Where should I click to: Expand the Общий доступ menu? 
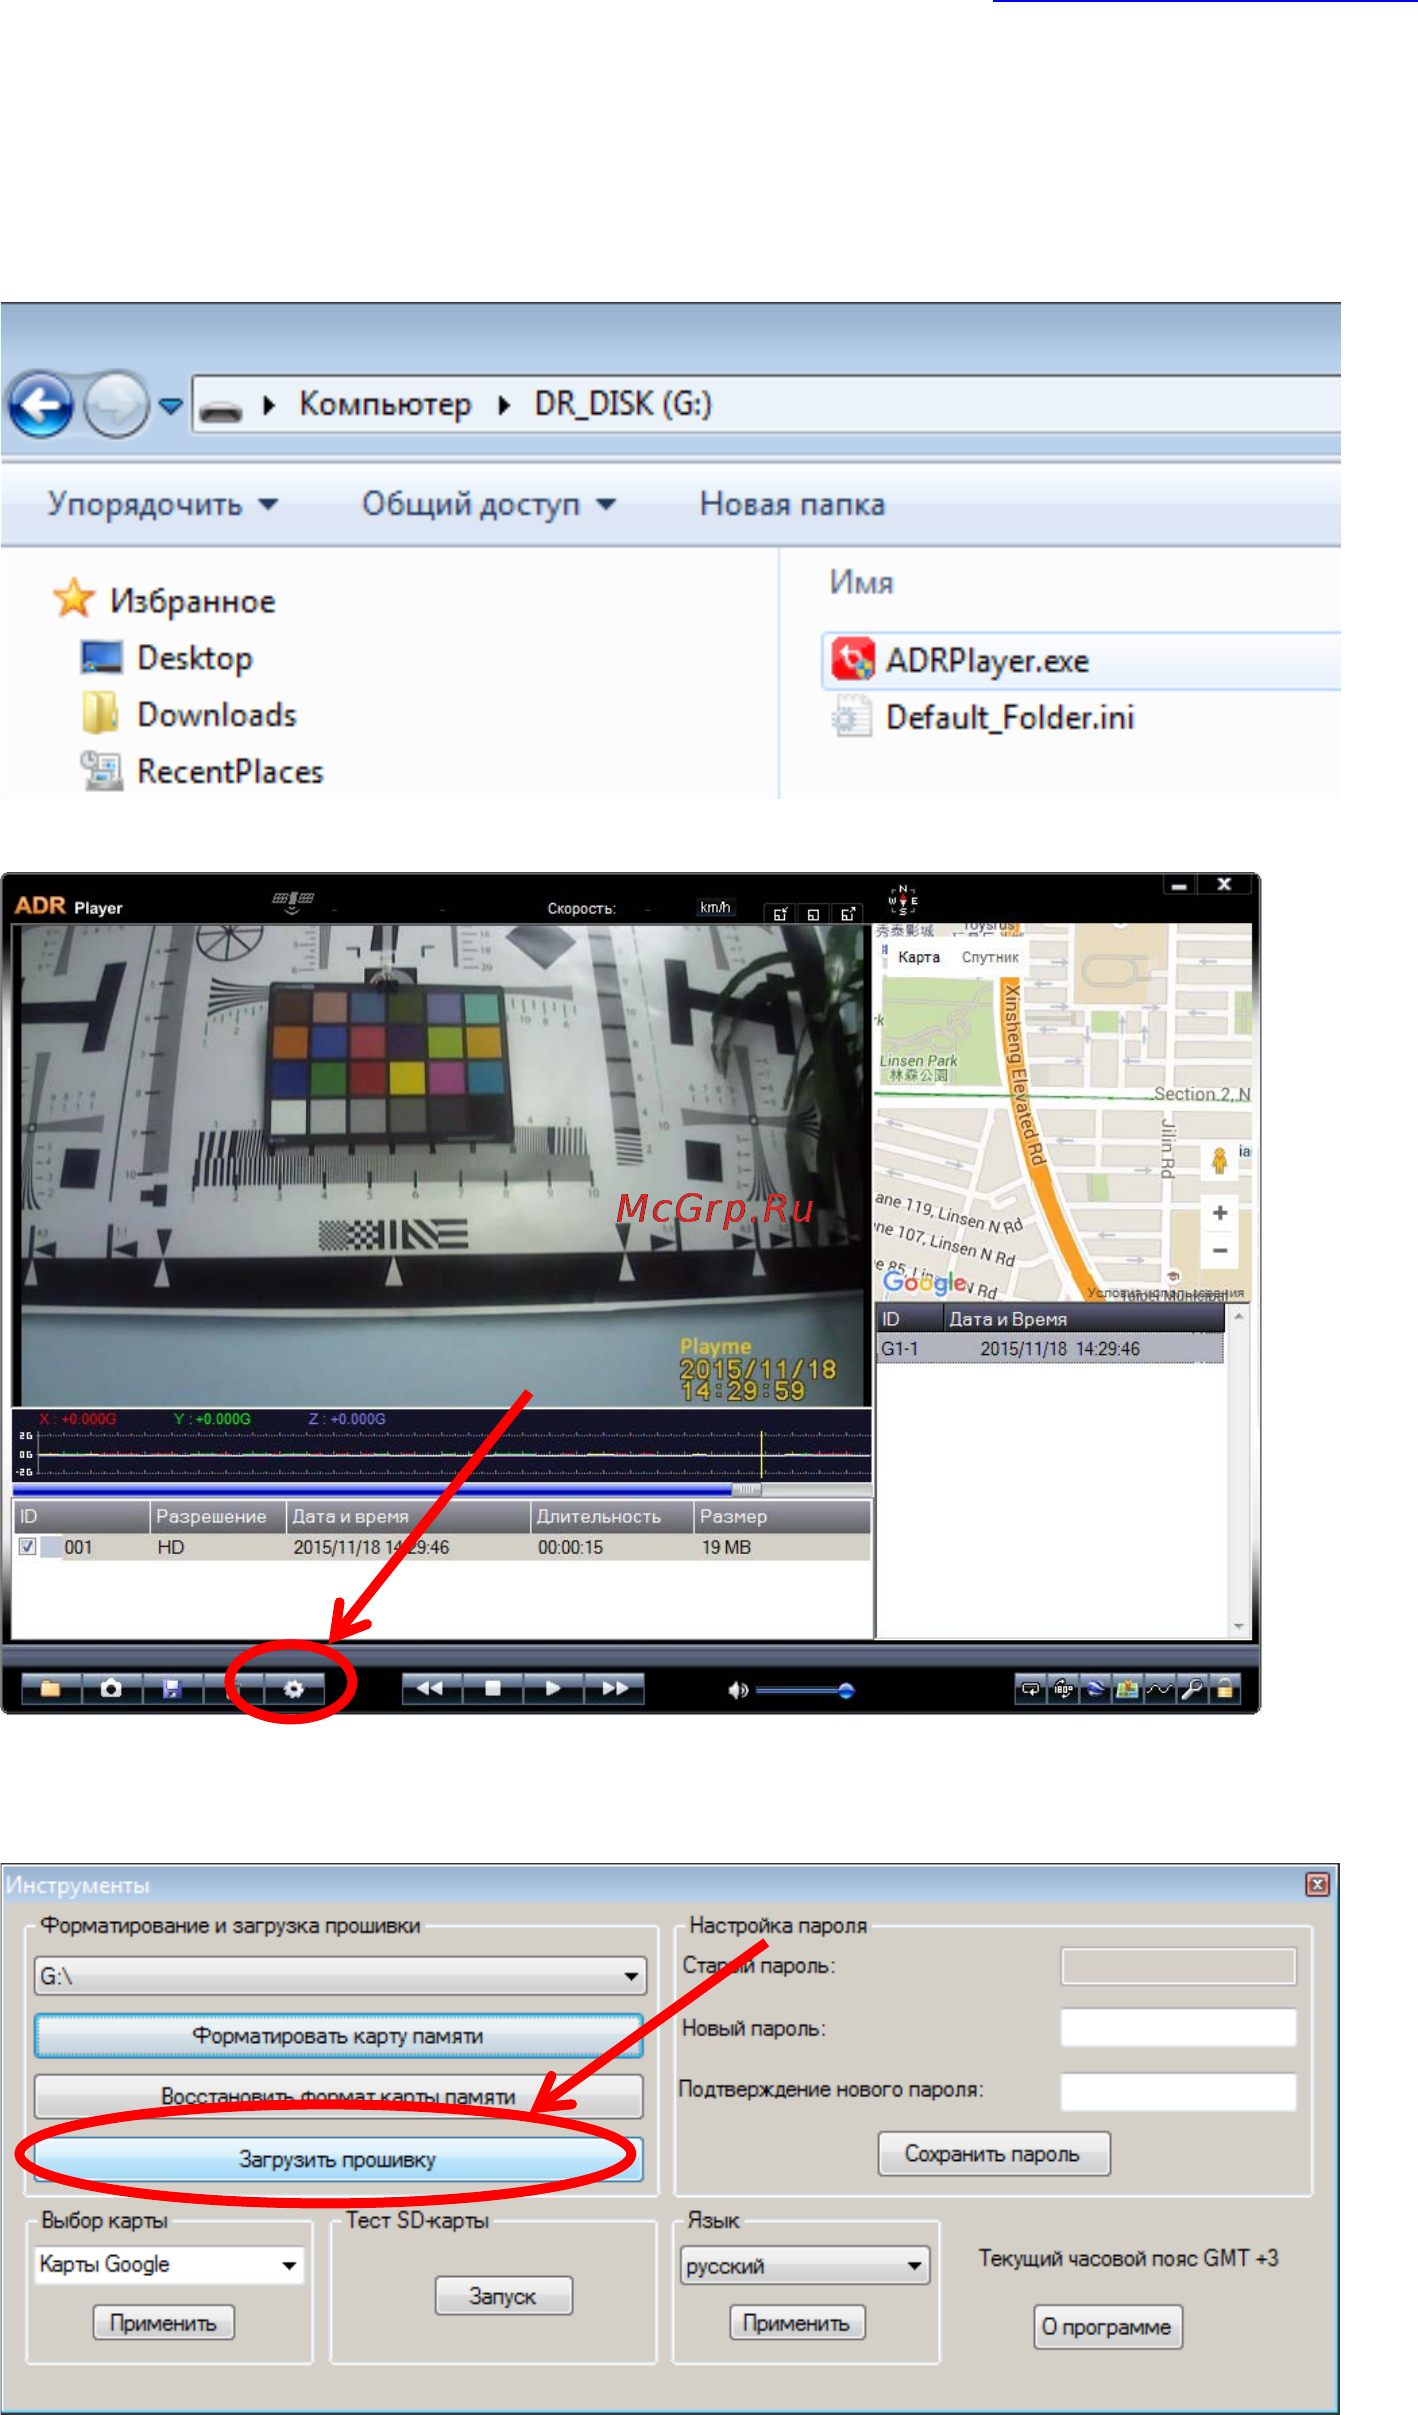(x=488, y=504)
